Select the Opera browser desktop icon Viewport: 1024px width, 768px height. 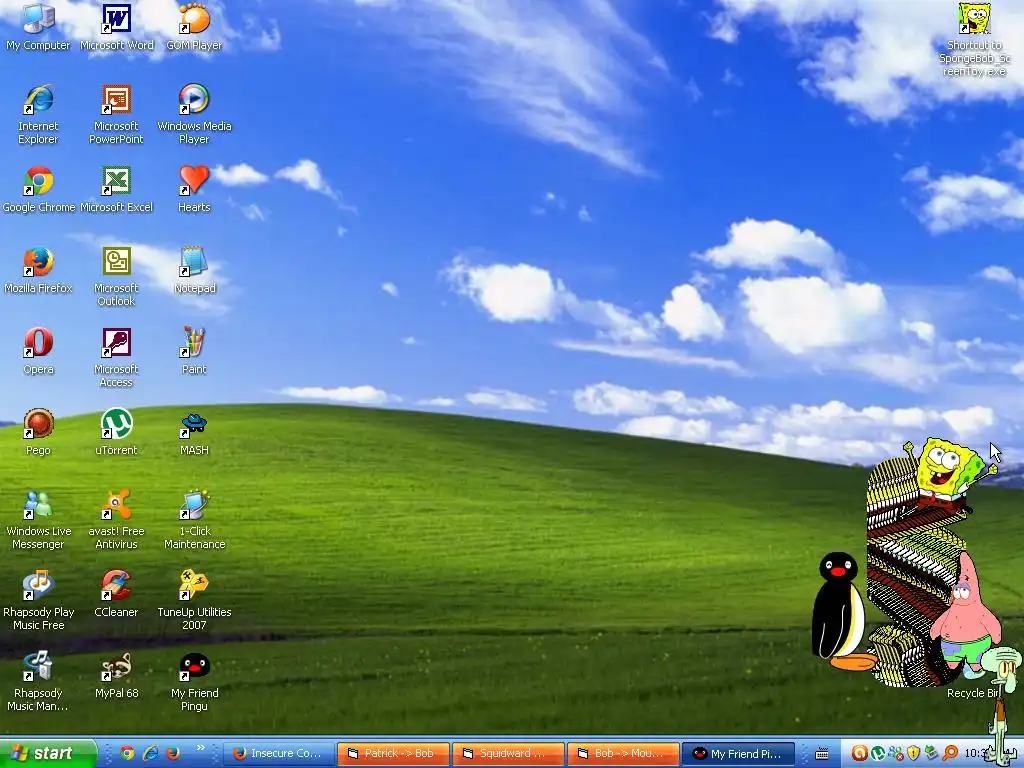click(38, 351)
